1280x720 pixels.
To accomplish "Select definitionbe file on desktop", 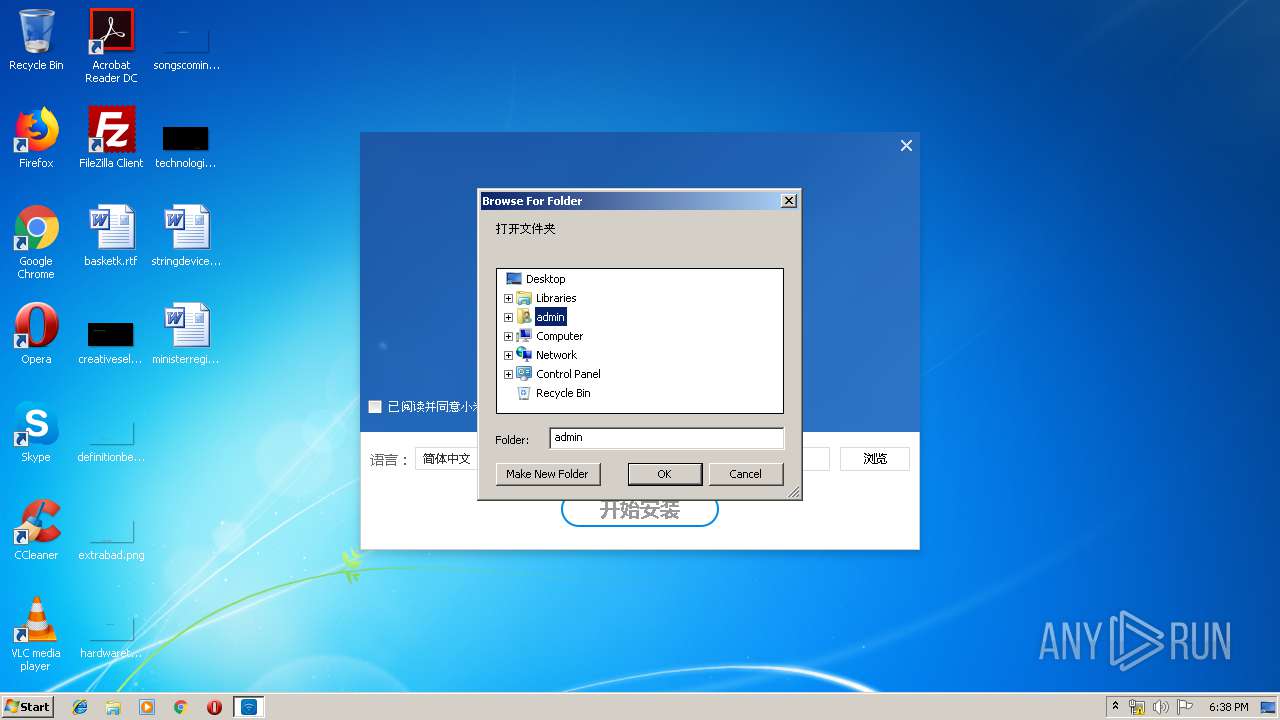I will click(111, 442).
